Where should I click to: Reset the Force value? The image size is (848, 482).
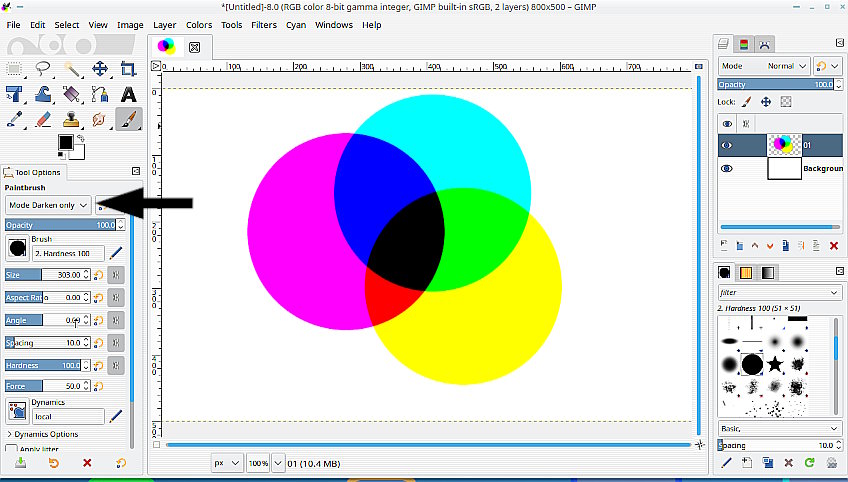98,386
